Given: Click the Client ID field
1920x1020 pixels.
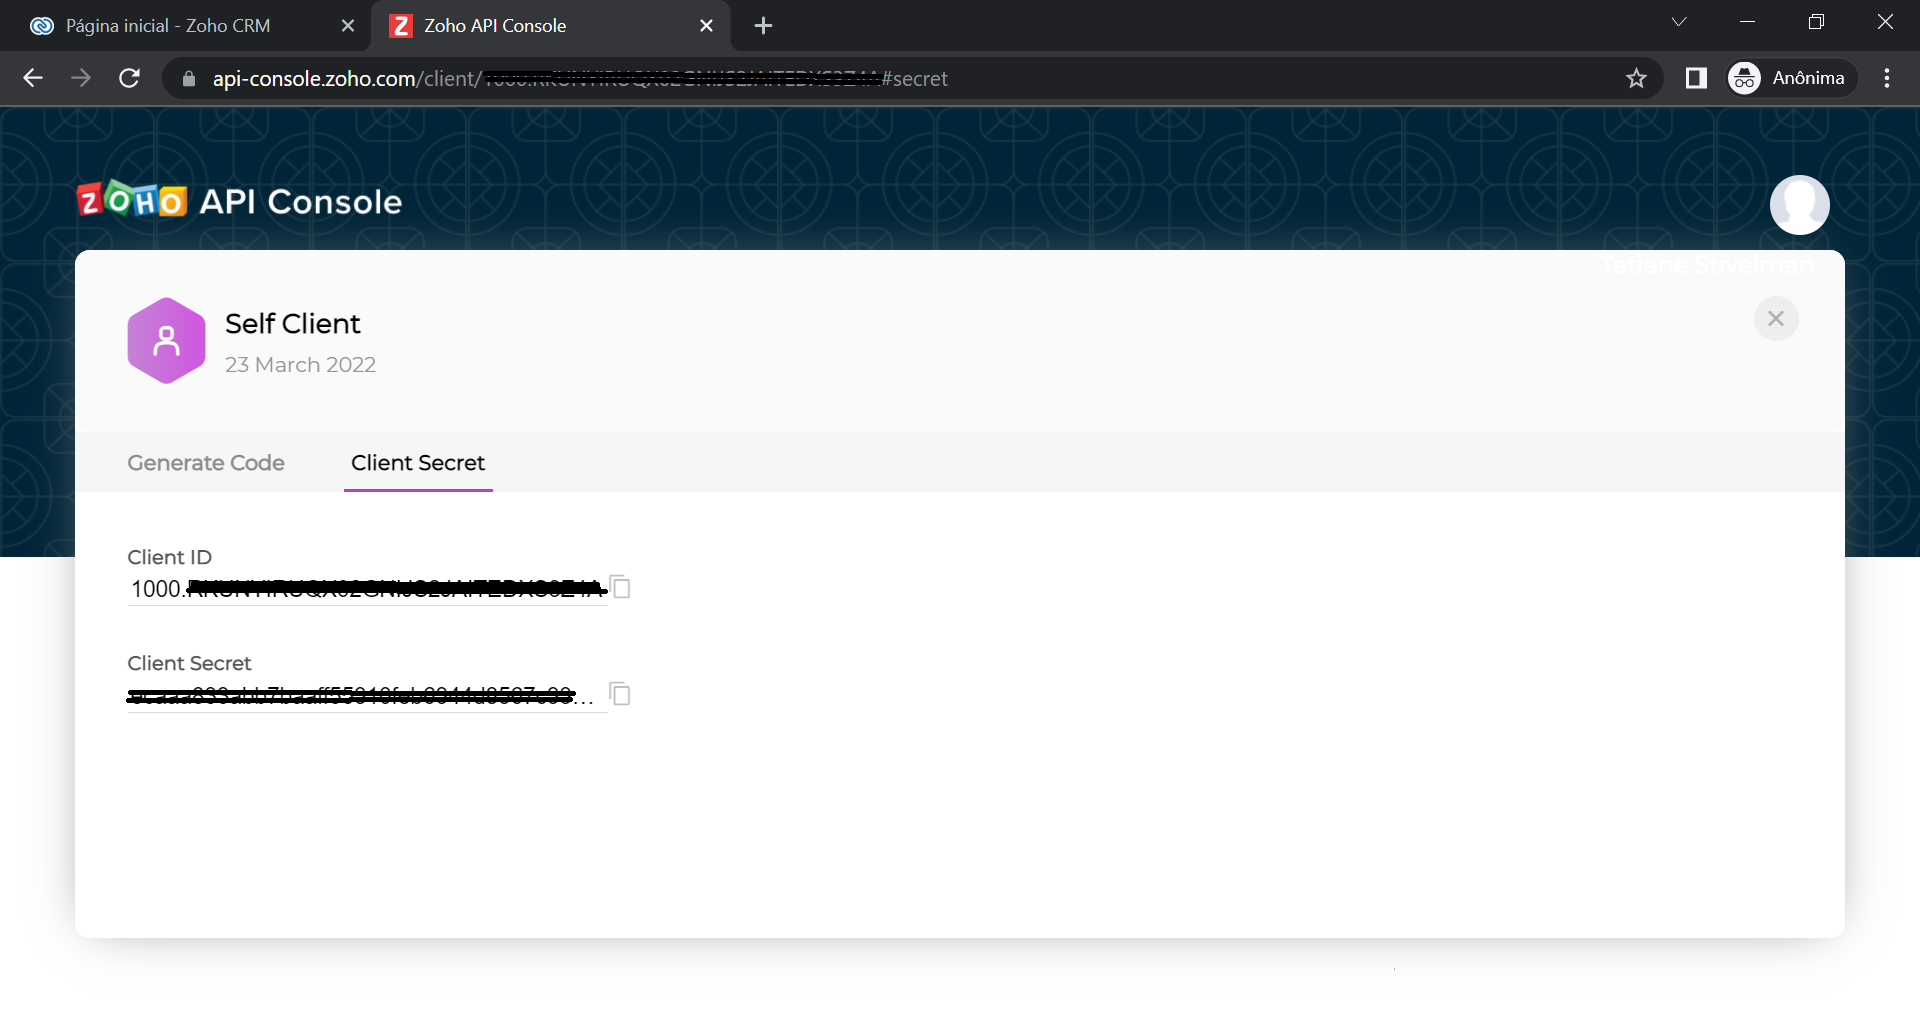Looking at the screenshot, I should pyautogui.click(x=367, y=589).
